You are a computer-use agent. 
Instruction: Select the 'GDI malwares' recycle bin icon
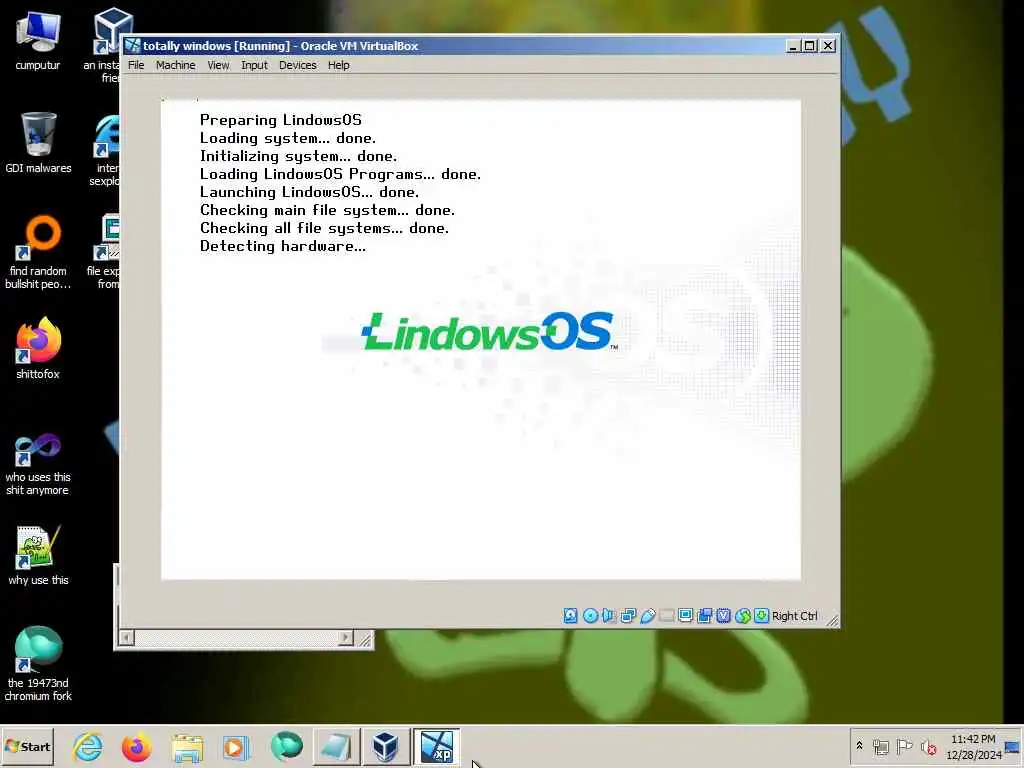click(x=38, y=142)
